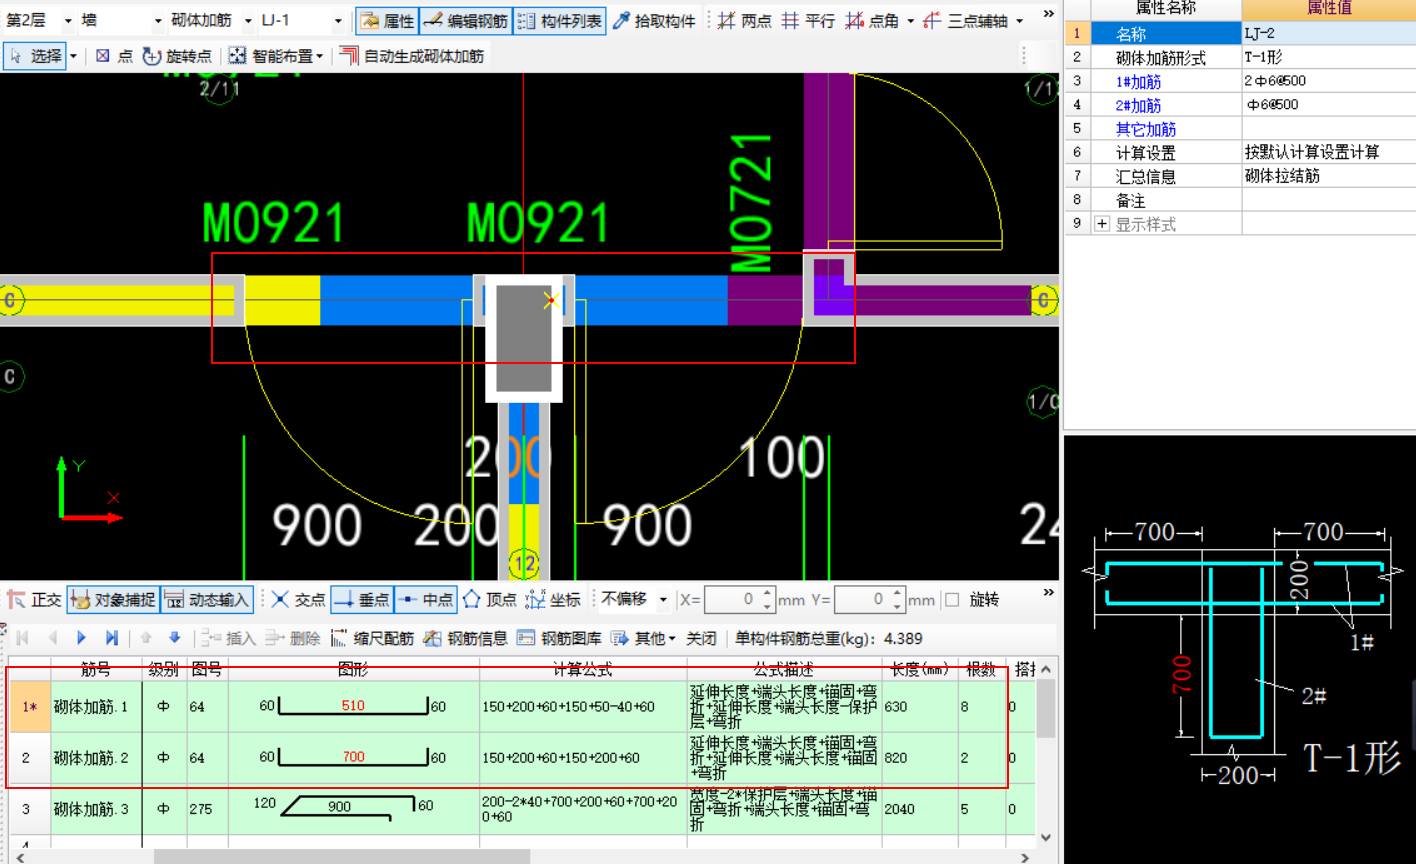Click 关闭 to close rebar editor

click(x=701, y=638)
